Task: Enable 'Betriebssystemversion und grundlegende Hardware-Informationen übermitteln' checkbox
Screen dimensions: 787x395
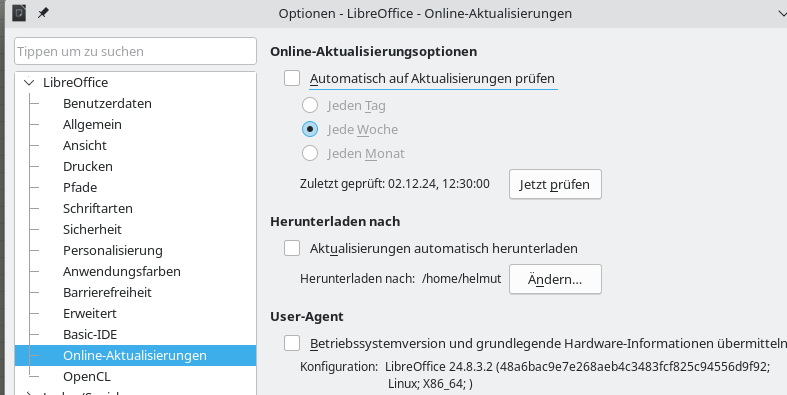Action: 292,343
